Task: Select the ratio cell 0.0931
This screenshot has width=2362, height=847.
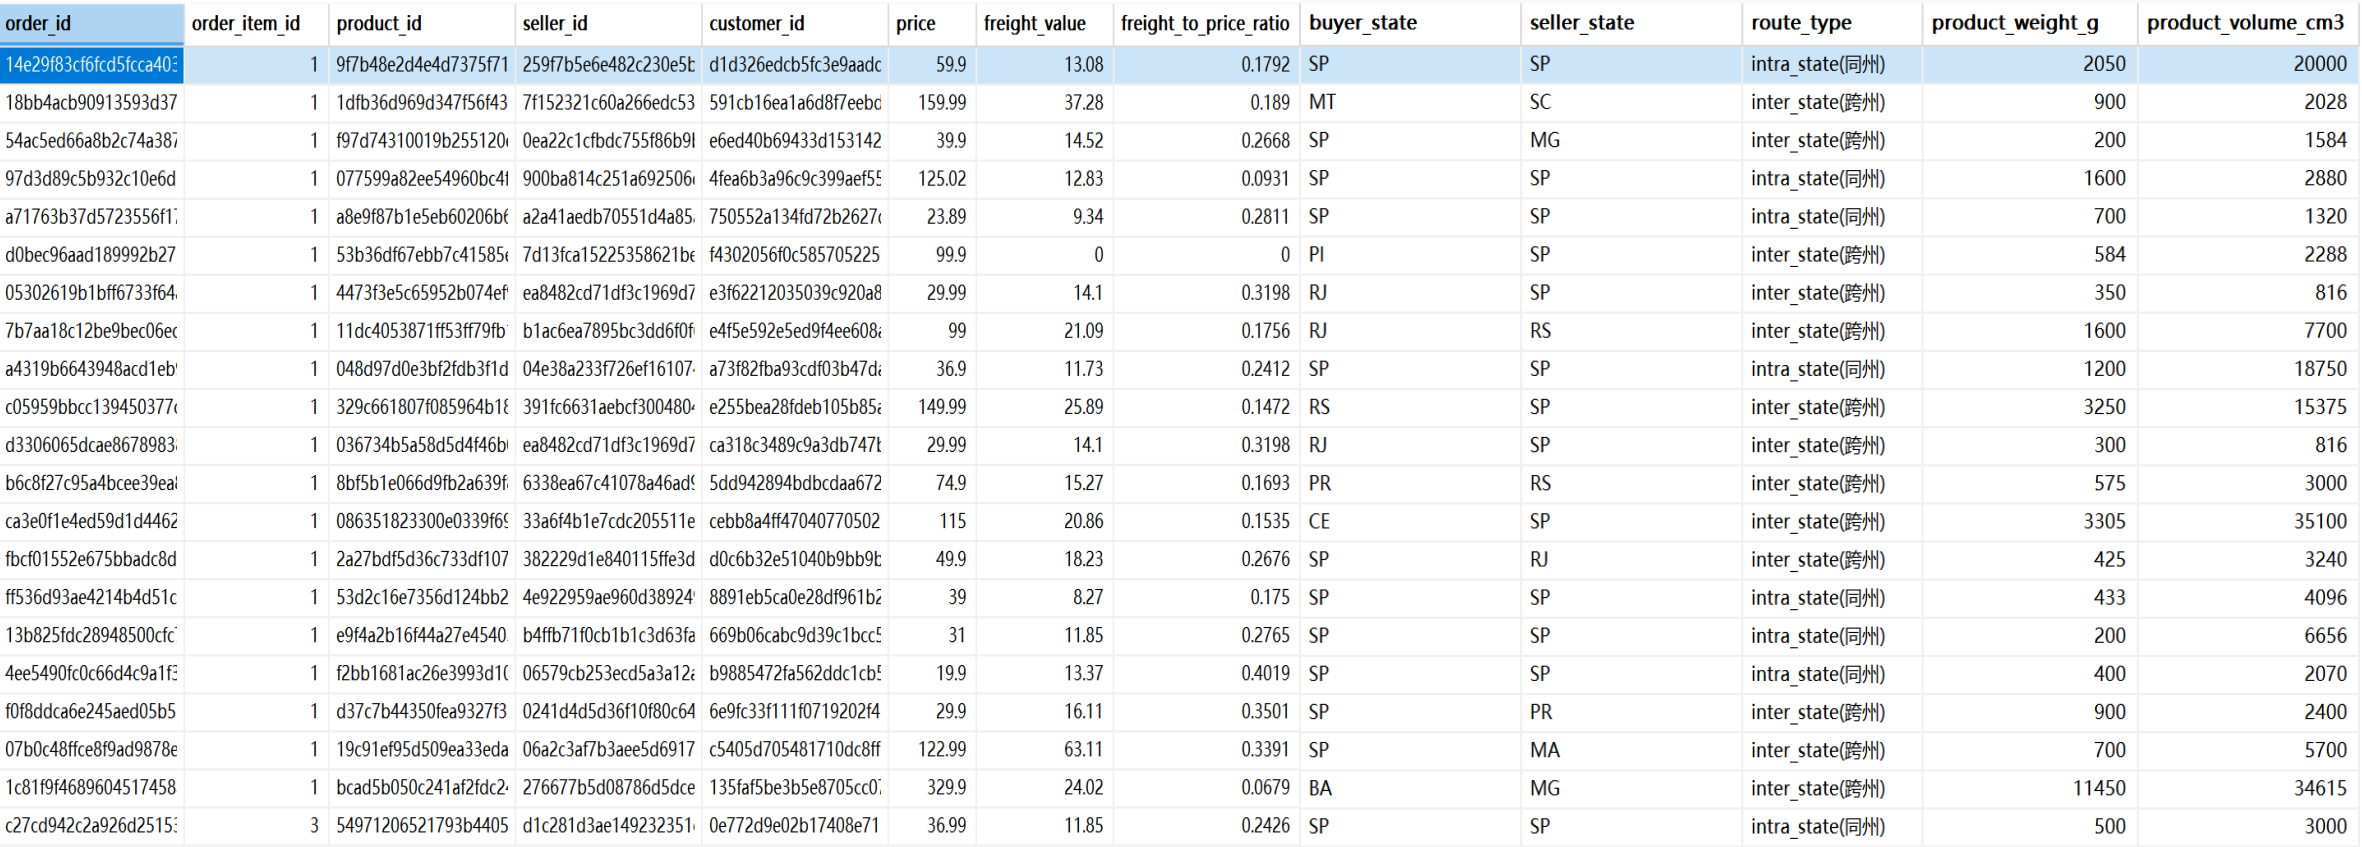Action: click(x=1205, y=178)
